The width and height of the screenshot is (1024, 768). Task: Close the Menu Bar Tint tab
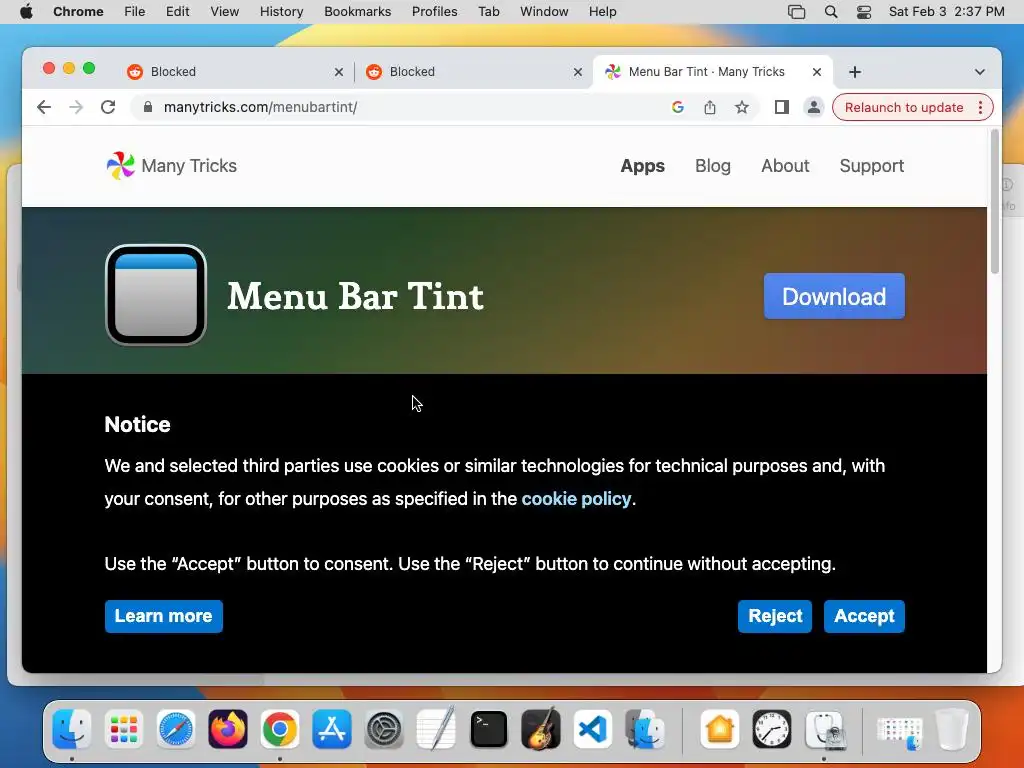(817, 72)
